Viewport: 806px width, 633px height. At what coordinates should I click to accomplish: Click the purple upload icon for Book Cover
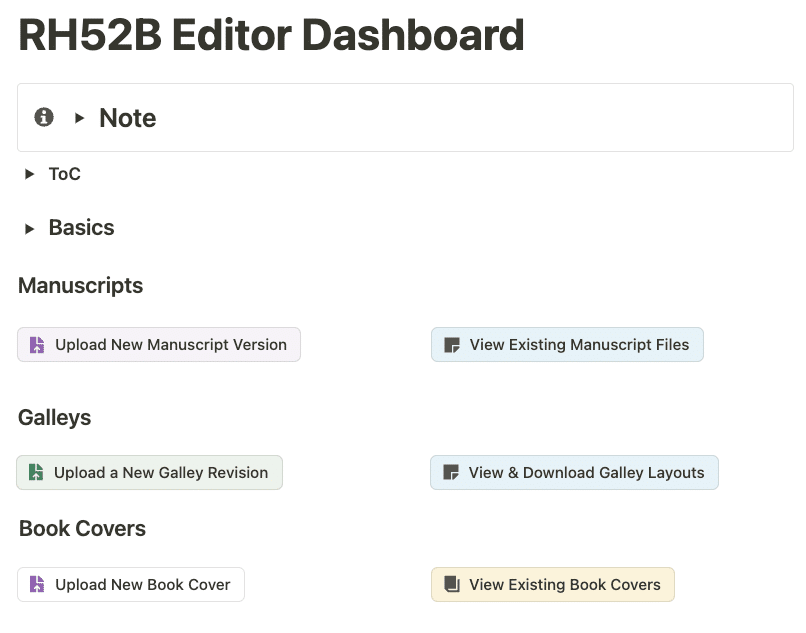tap(36, 585)
